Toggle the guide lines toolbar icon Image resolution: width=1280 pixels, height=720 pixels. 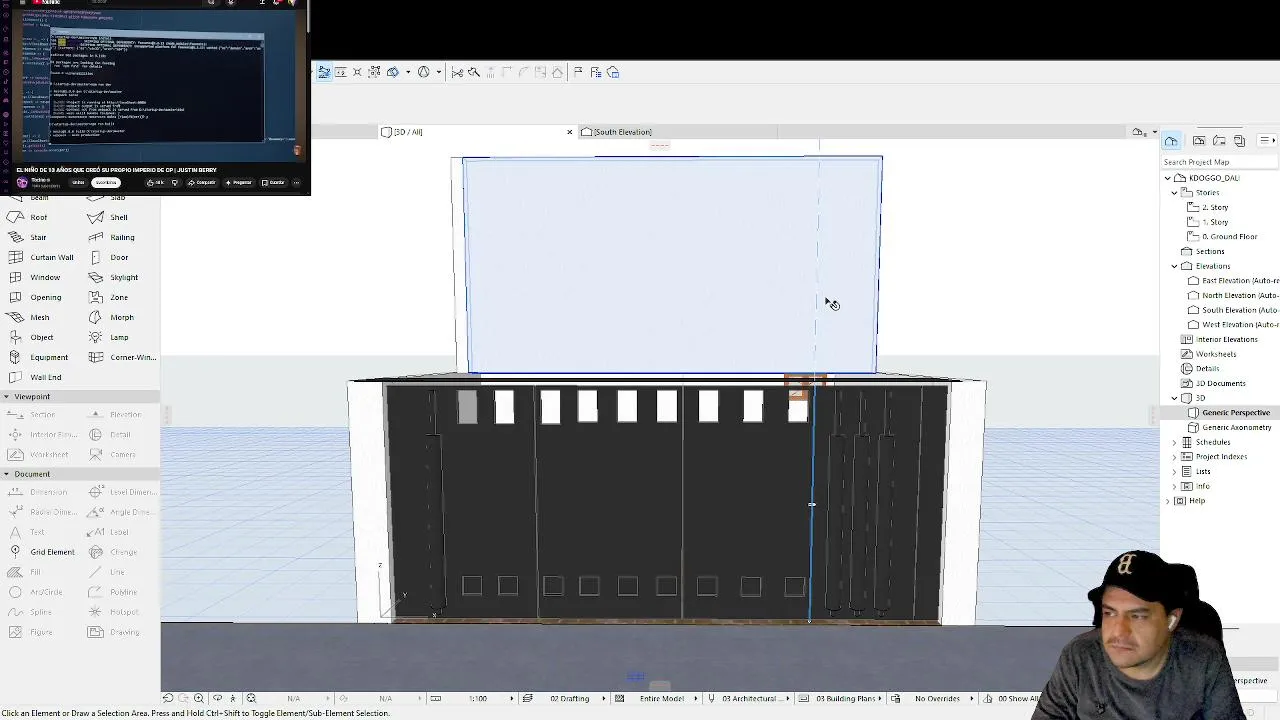[324, 72]
